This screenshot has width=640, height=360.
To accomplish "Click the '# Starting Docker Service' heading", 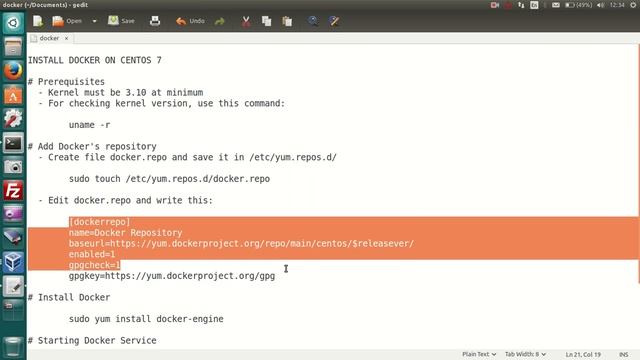I will pyautogui.click(x=92, y=340).
